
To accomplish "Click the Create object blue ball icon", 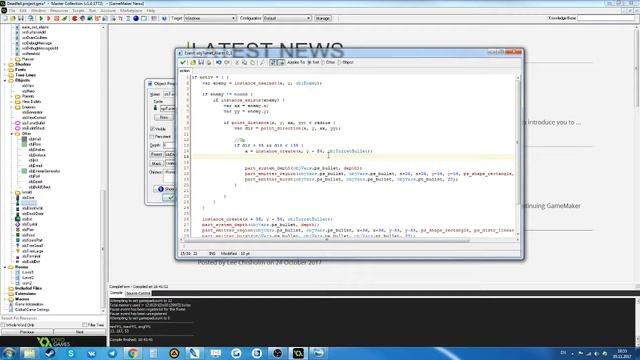I will pyautogui.click(x=136, y=18).
